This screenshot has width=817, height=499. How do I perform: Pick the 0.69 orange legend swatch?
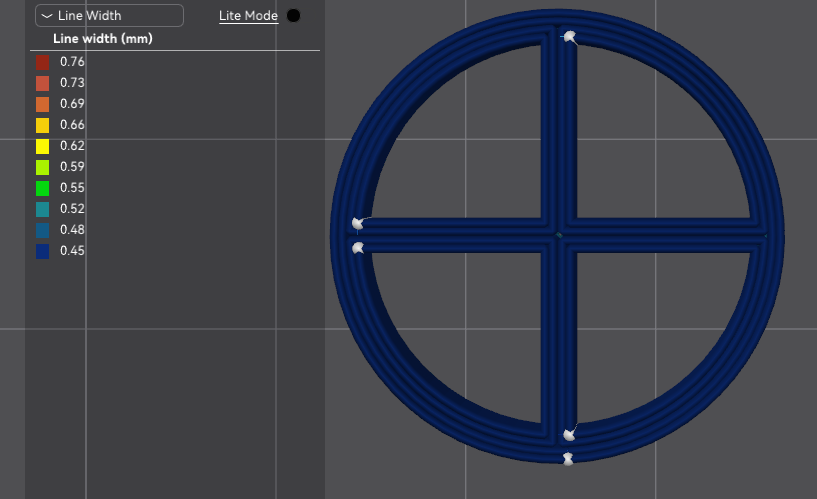click(42, 104)
